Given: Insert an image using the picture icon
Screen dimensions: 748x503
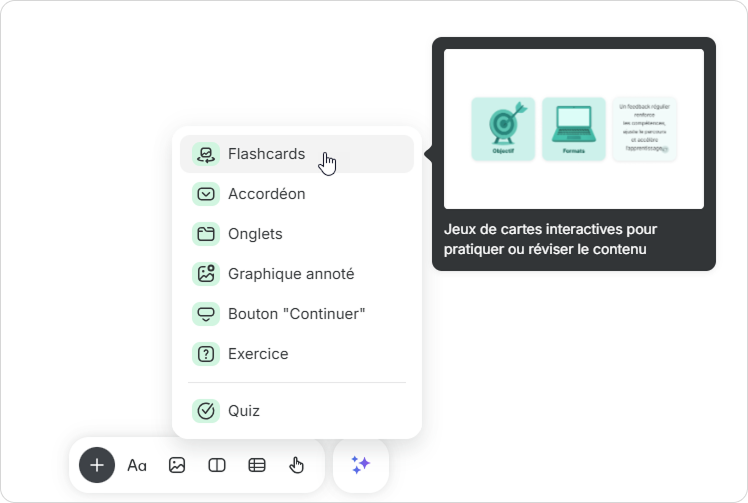Looking at the screenshot, I should point(177,465).
